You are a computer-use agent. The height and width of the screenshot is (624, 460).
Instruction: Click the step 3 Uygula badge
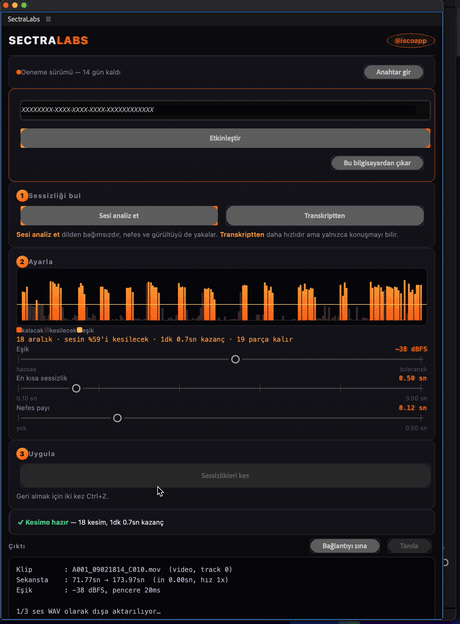[x=22, y=454]
